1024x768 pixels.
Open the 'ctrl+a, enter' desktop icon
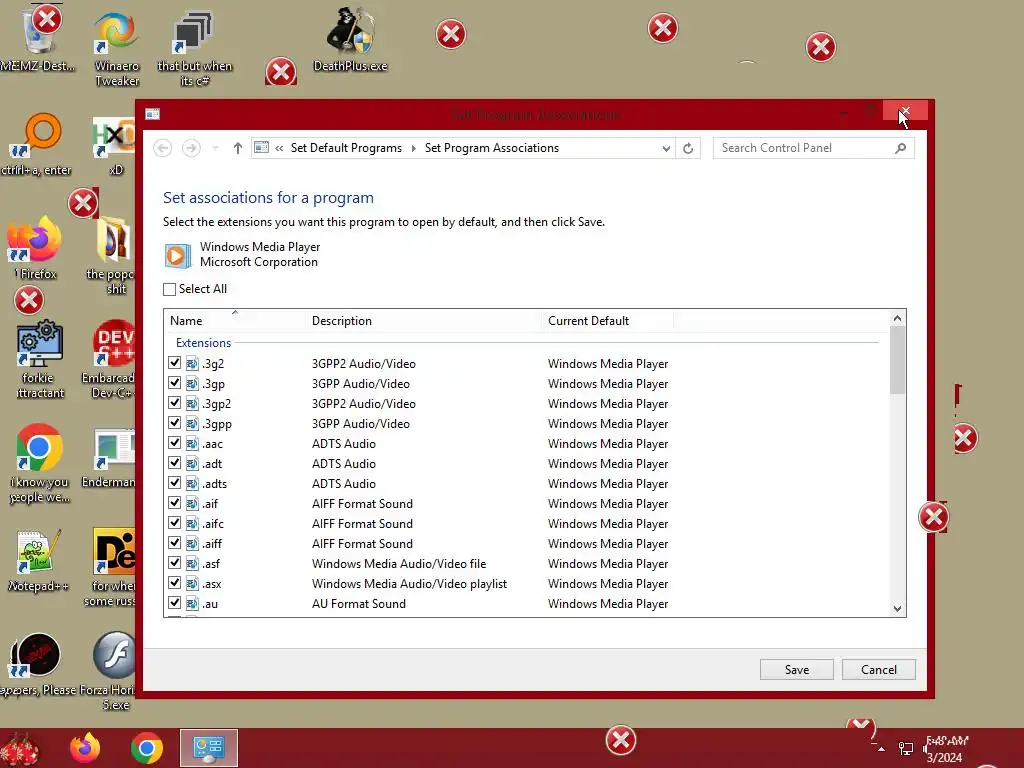click(37, 145)
